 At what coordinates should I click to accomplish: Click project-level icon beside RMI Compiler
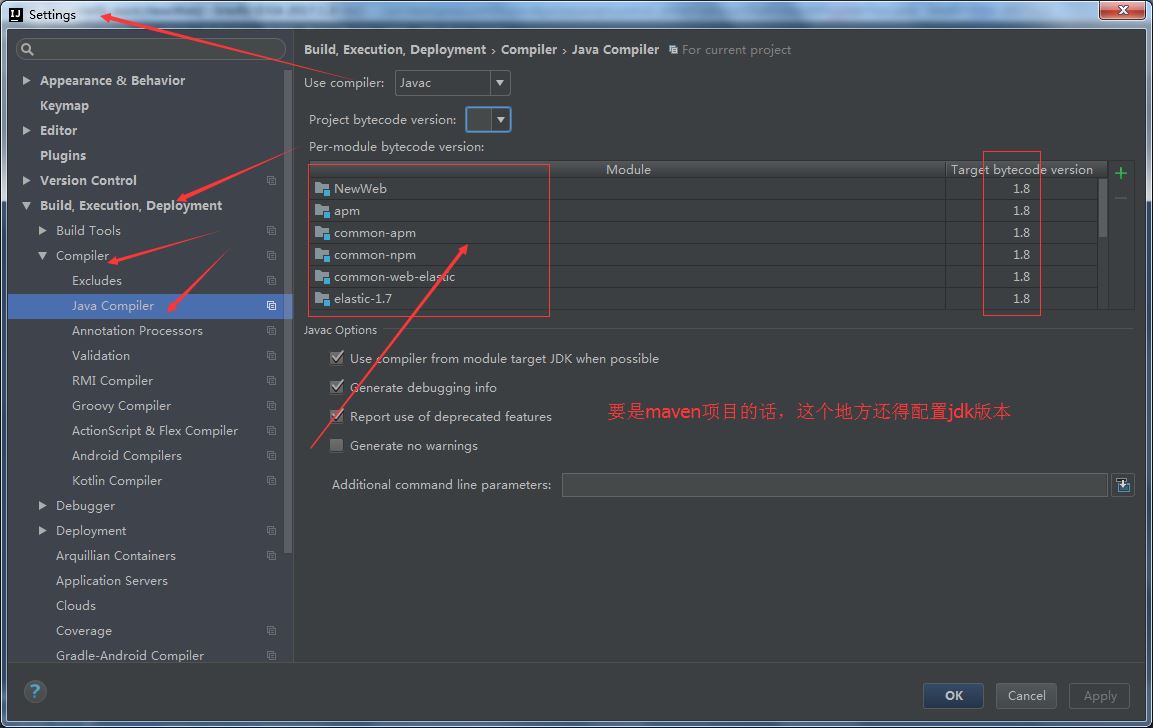(x=271, y=380)
